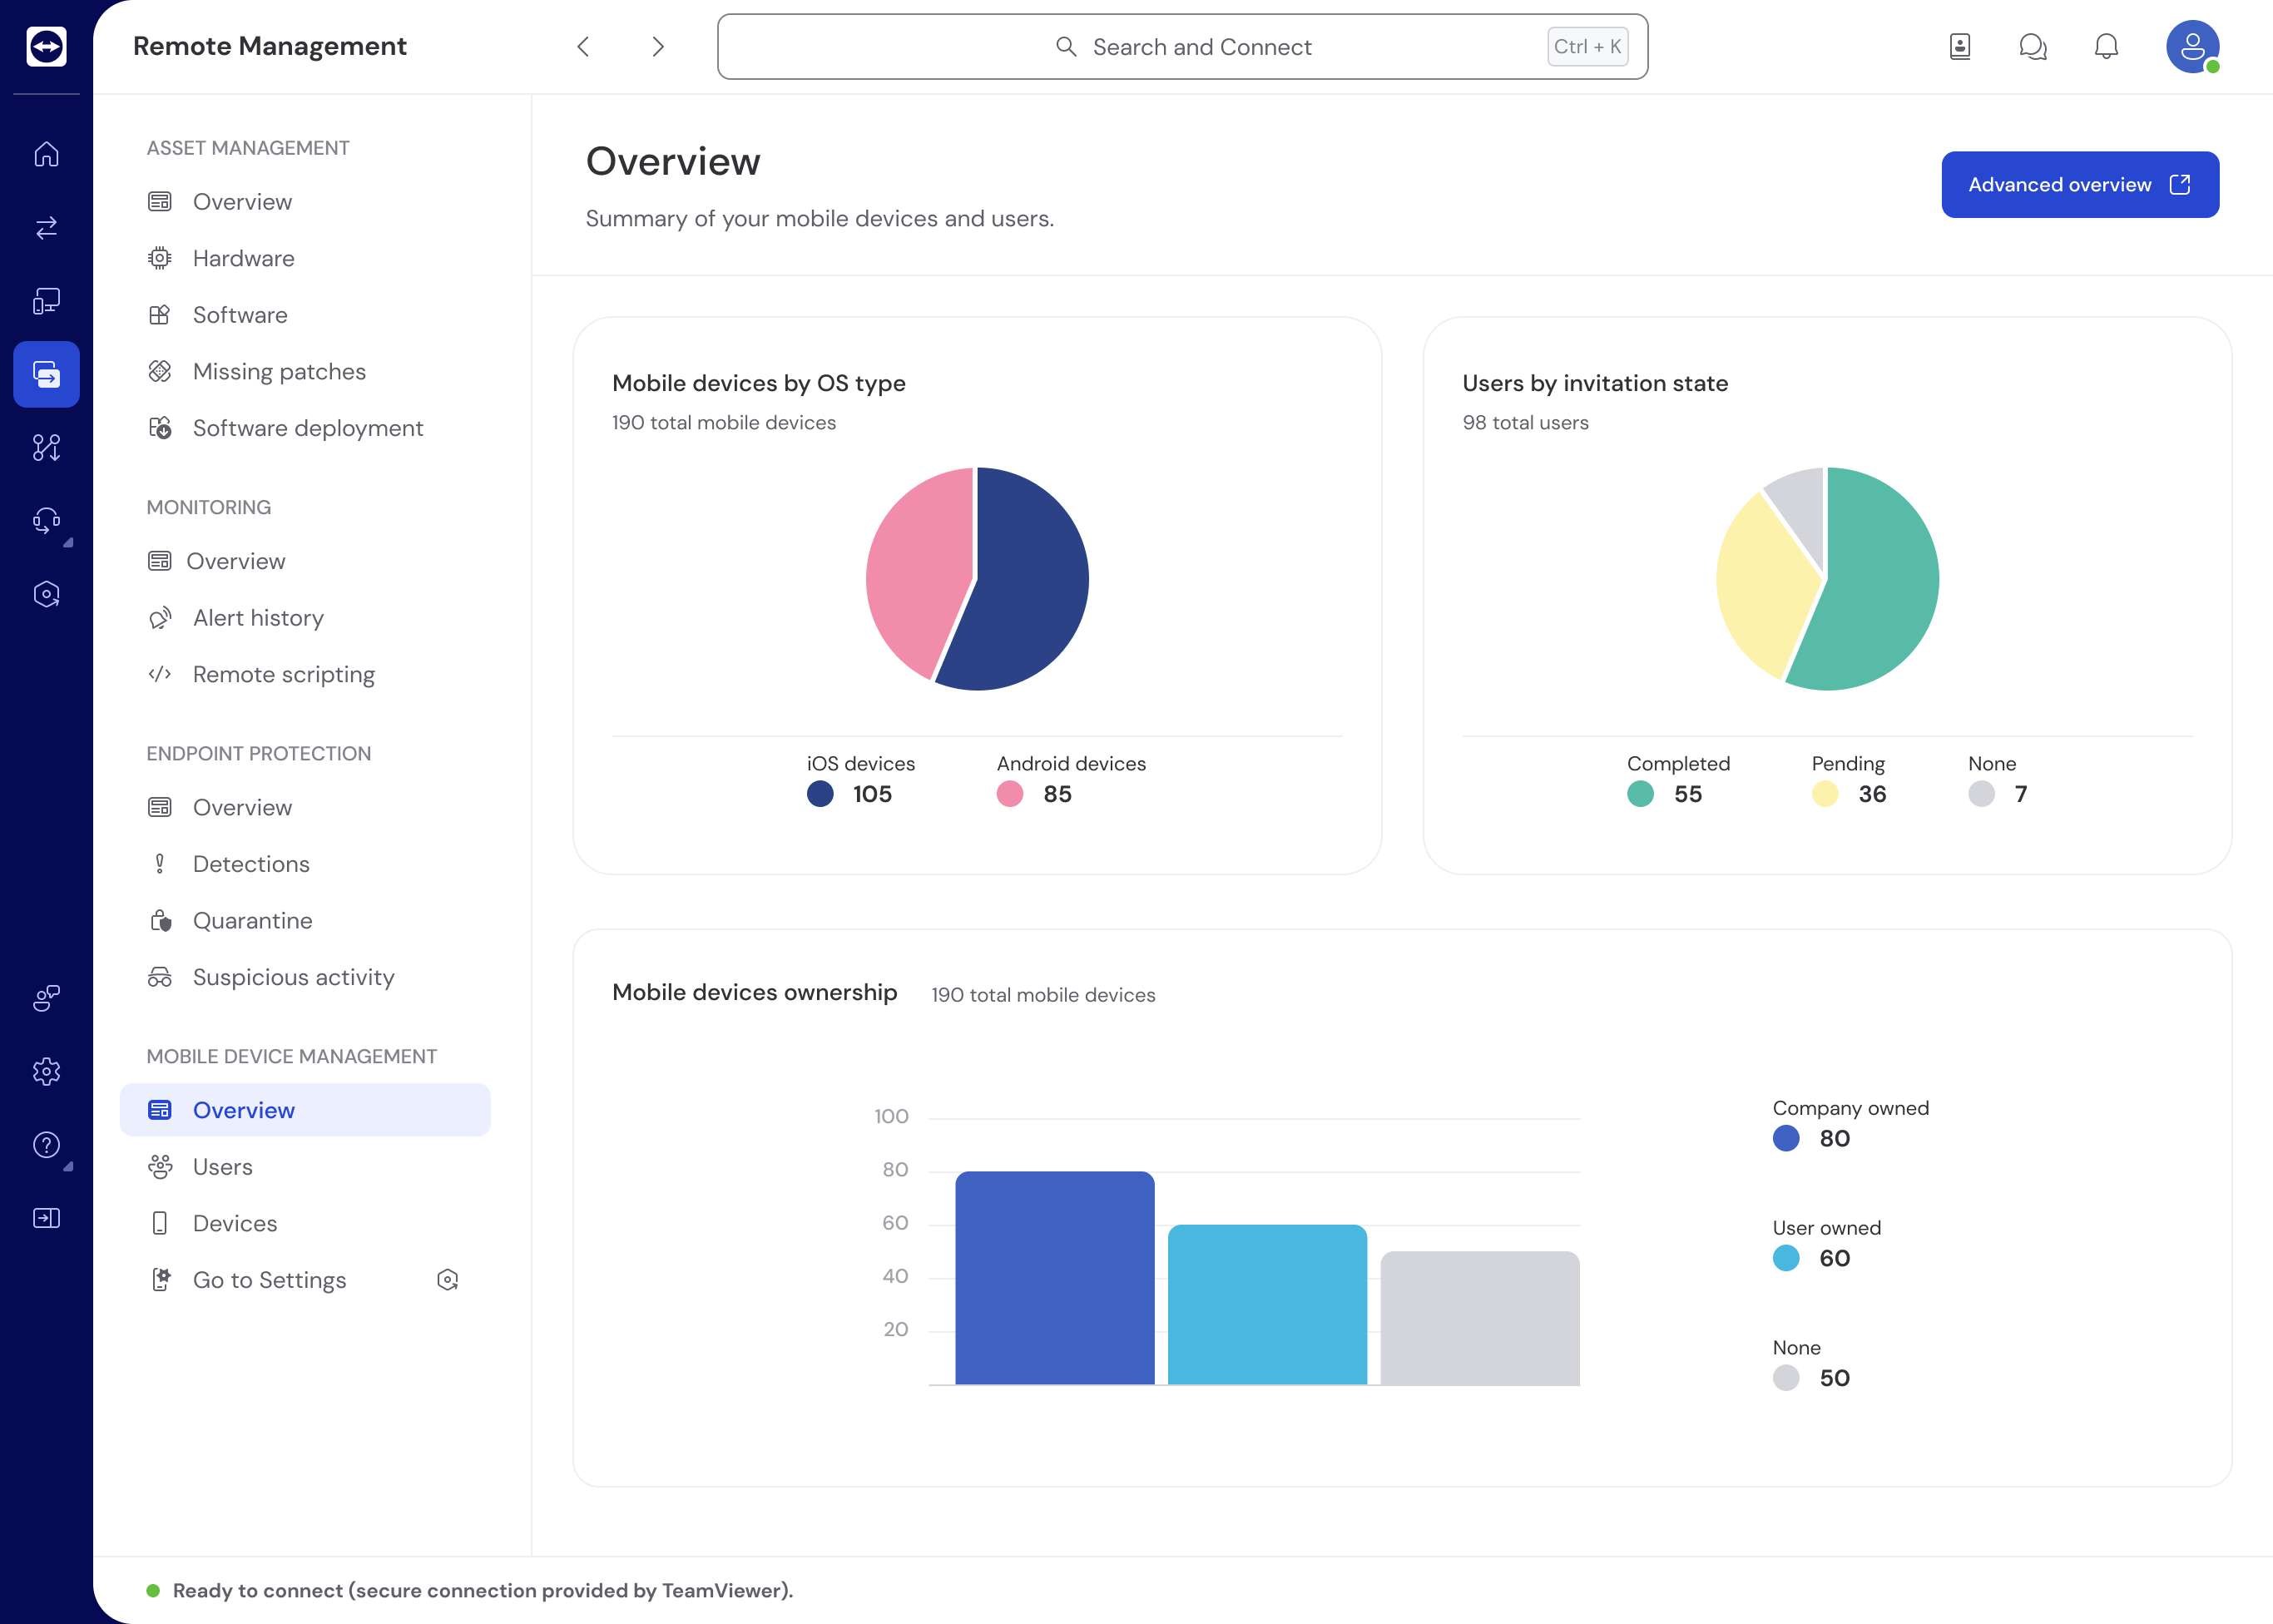
Task: Select the connections transfer-arrows sidebar icon
Action: click(46, 228)
